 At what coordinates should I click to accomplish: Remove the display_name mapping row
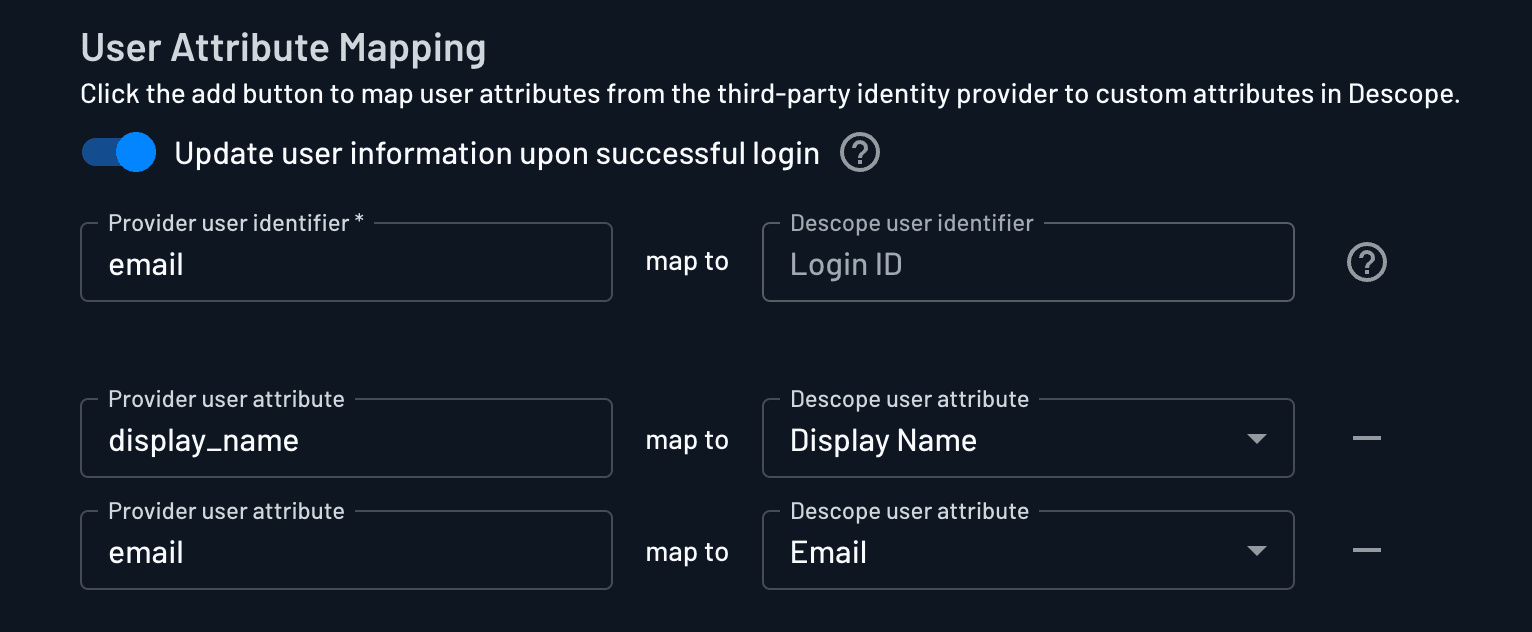tap(1366, 438)
